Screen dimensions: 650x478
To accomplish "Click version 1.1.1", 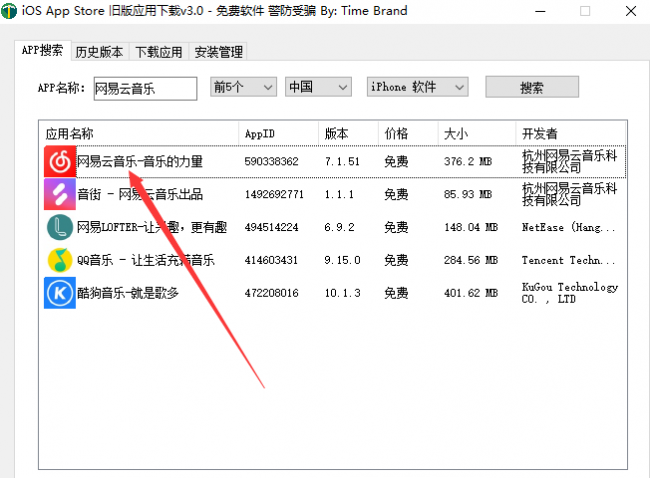I will (x=339, y=194).
